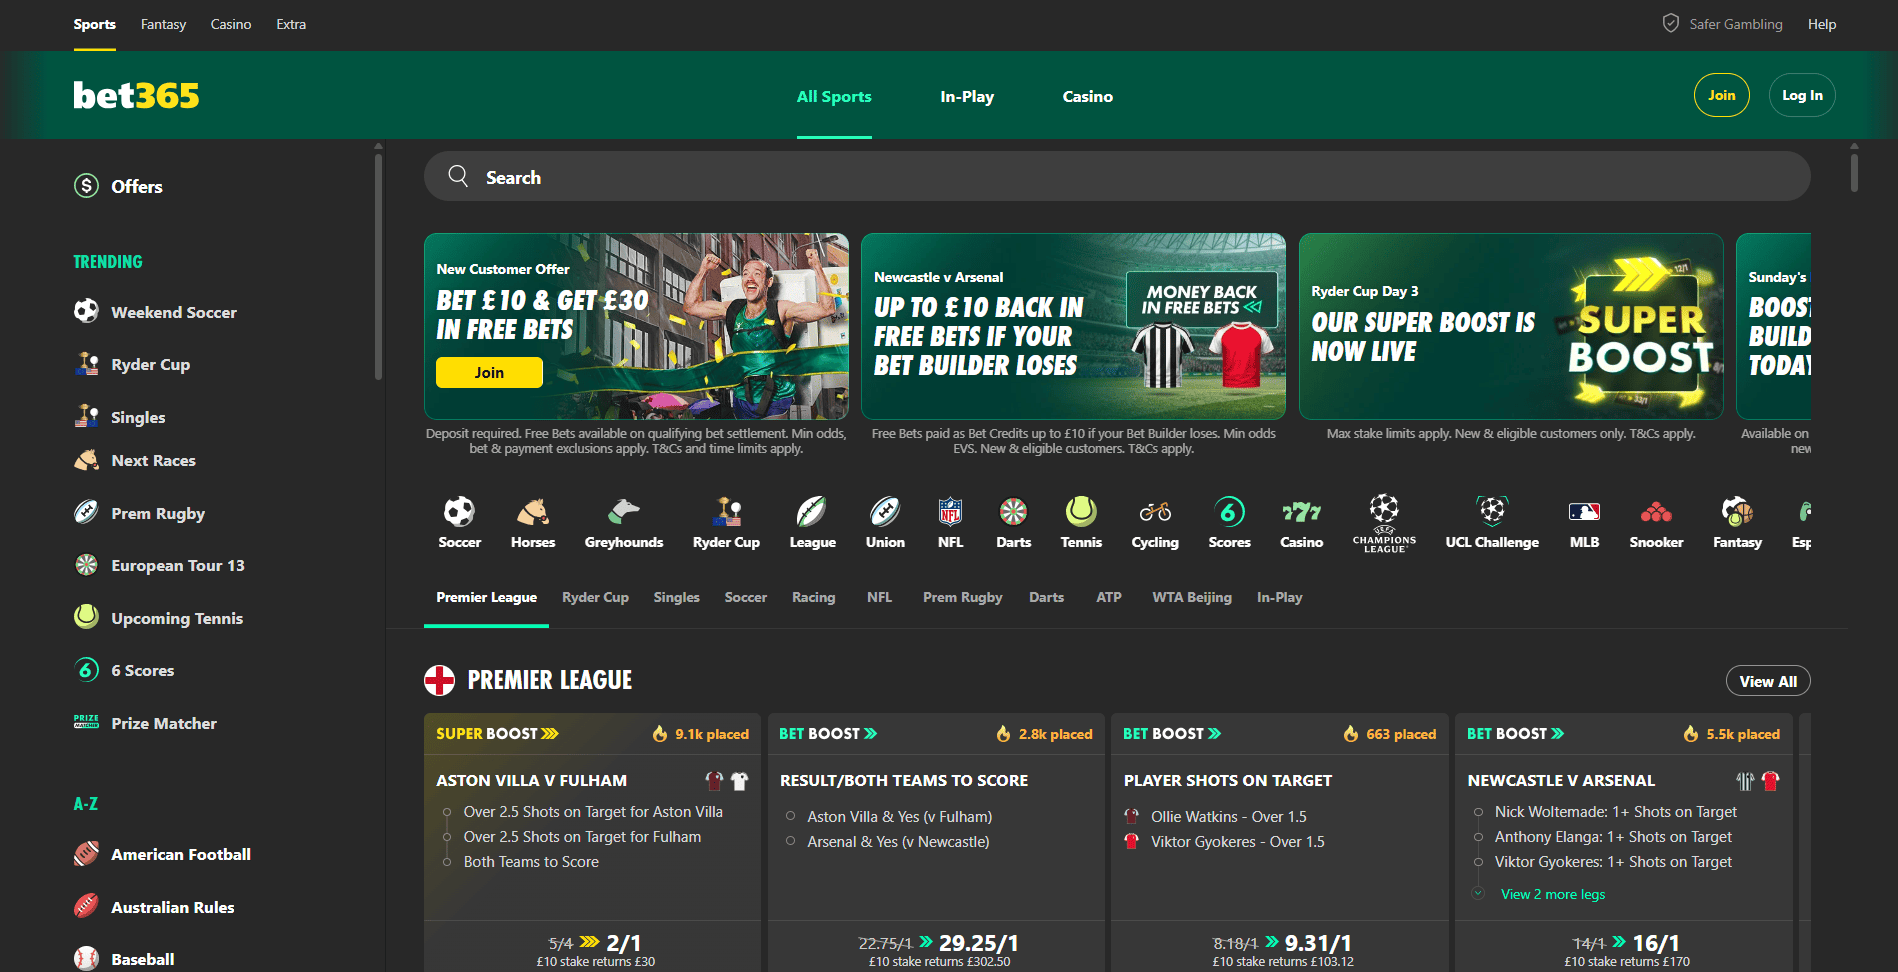
Task: Click the bet365 logo
Action: pos(136,95)
